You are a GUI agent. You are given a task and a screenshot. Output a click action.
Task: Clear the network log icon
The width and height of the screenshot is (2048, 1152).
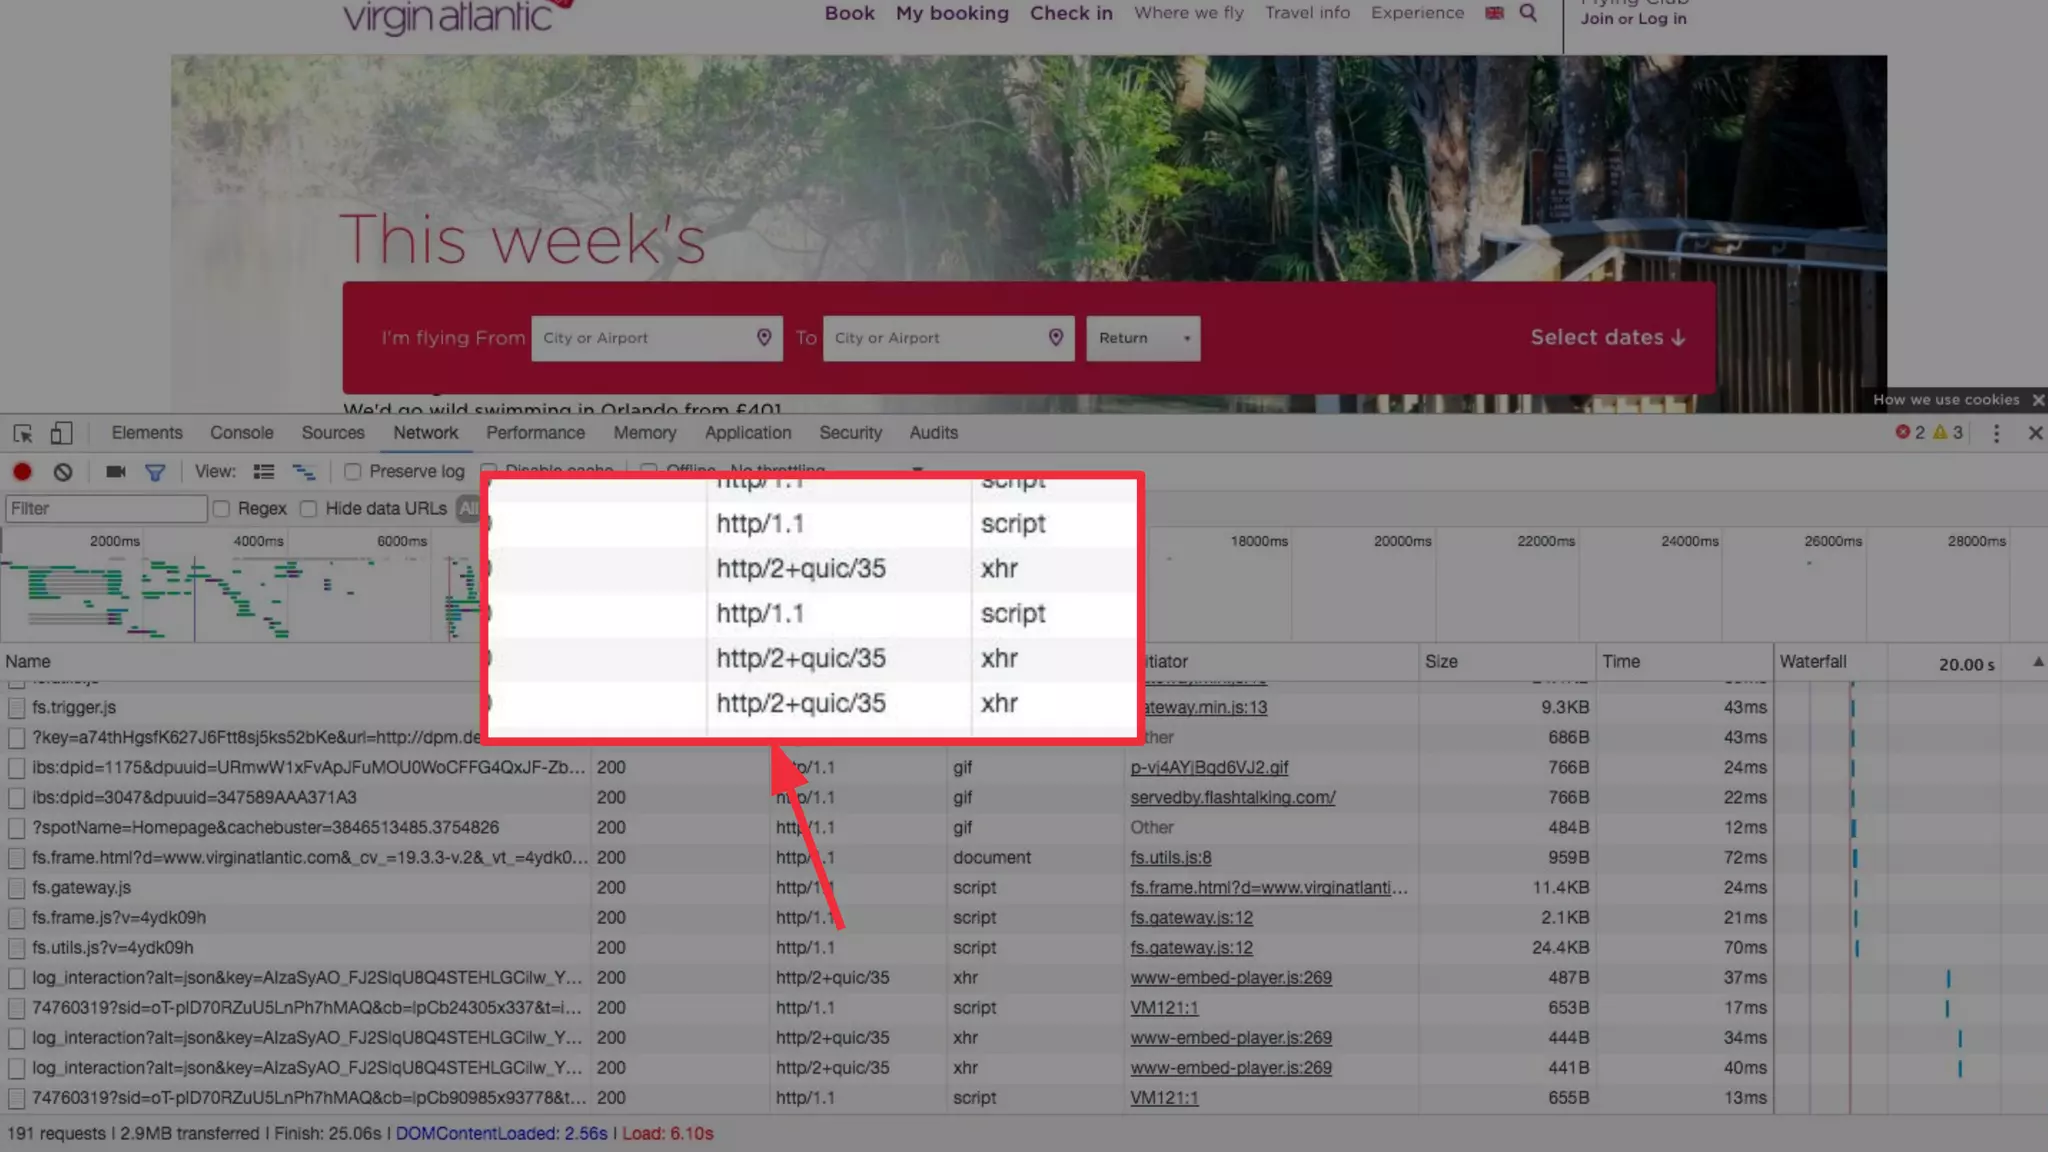(63, 472)
